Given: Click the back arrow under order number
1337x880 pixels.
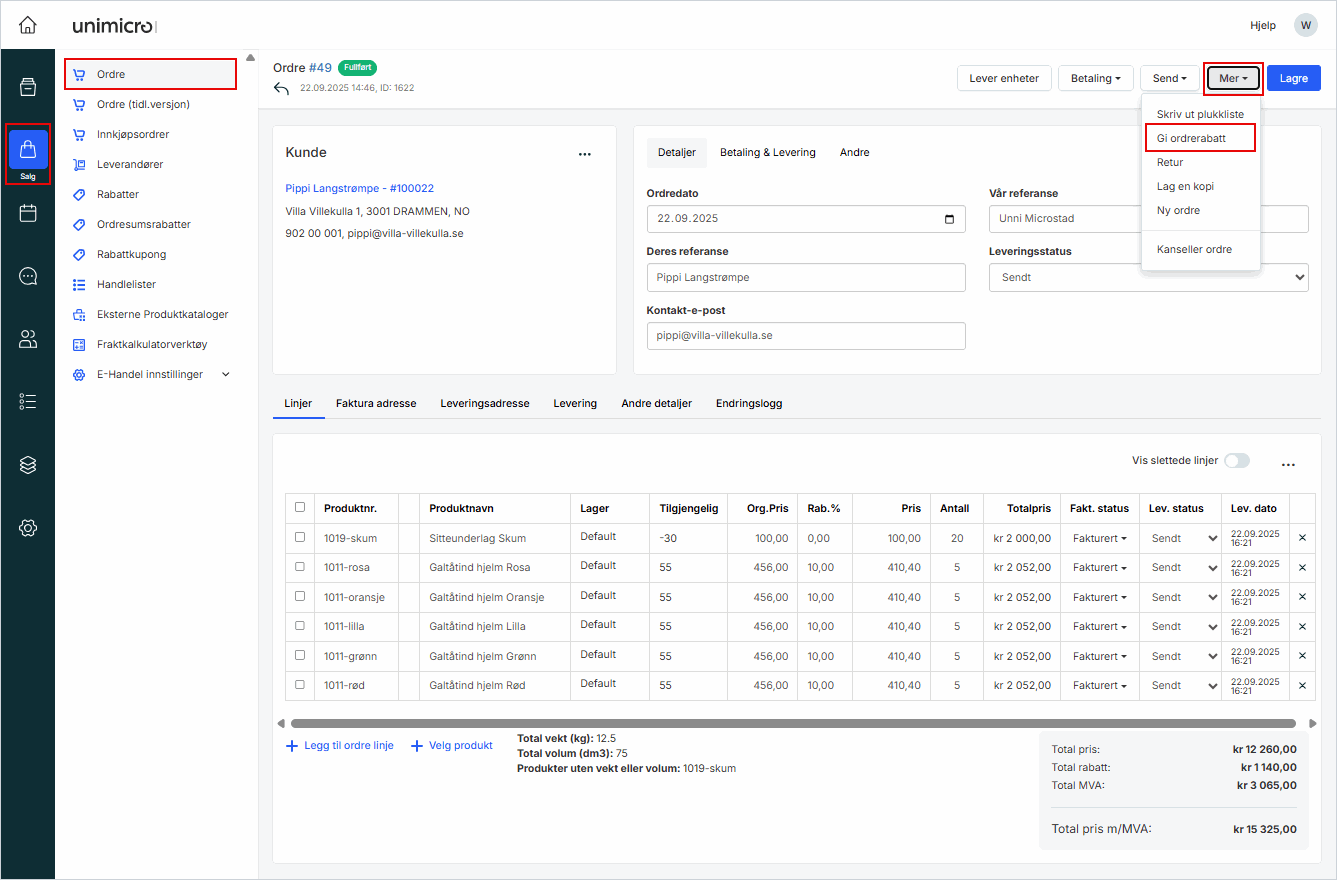Looking at the screenshot, I should [281, 89].
